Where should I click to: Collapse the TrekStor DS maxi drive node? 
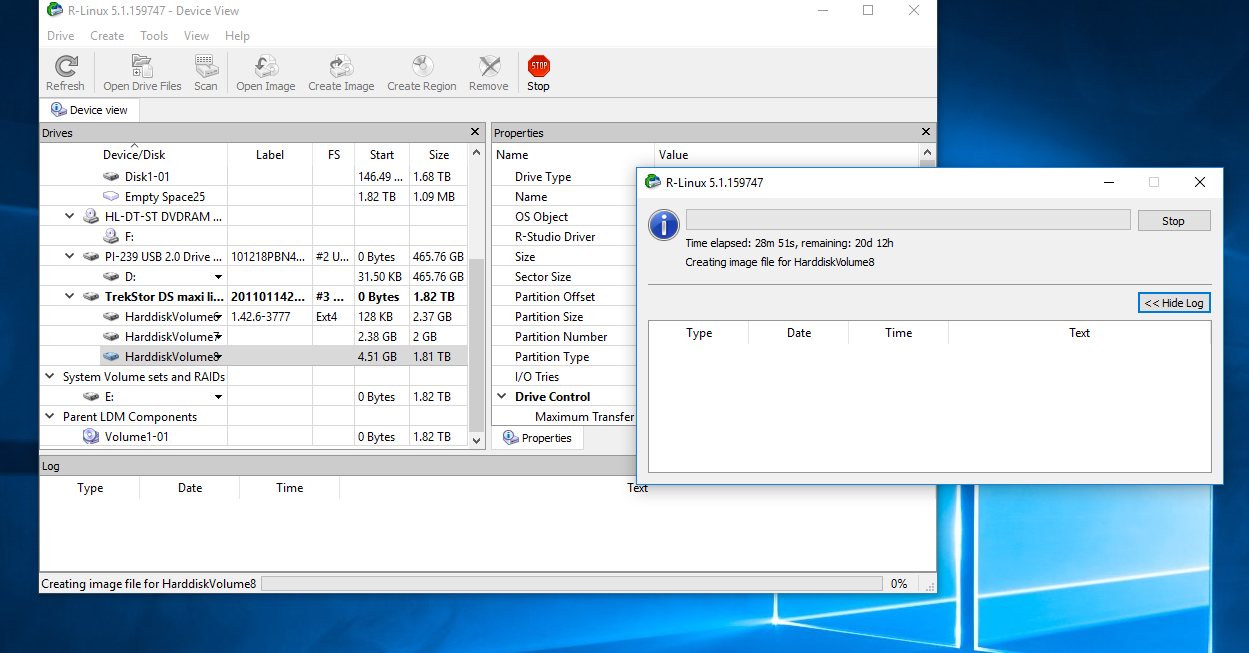pos(69,297)
